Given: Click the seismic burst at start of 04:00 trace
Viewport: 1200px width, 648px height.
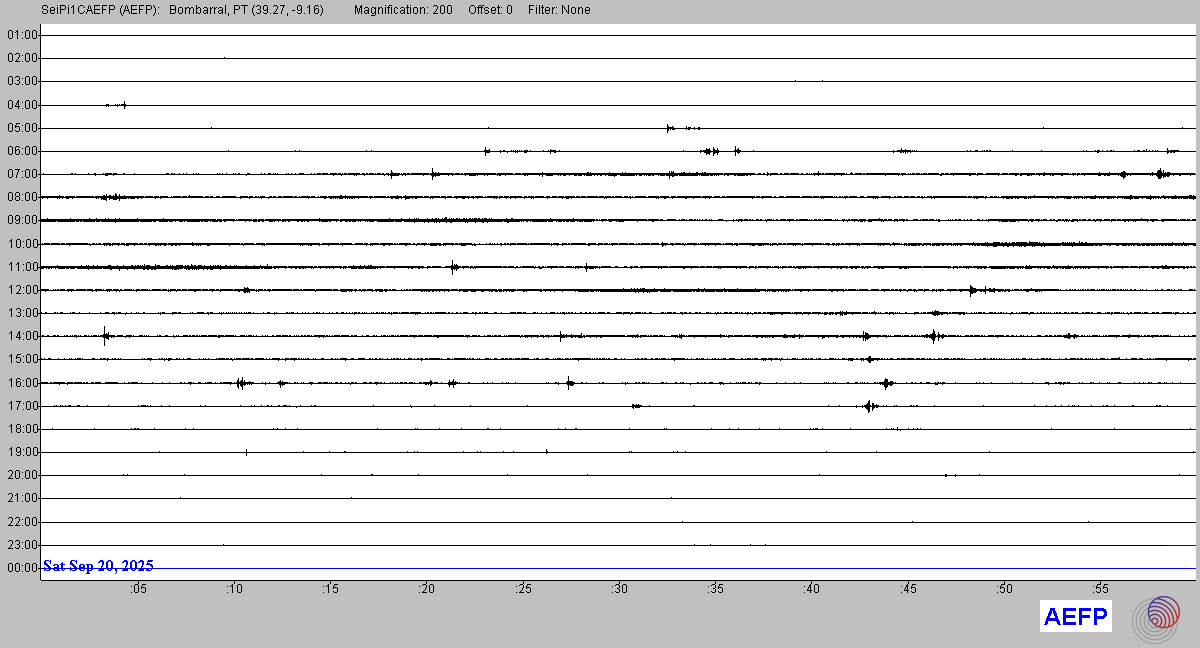Looking at the screenshot, I should pyautogui.click(x=116, y=104).
